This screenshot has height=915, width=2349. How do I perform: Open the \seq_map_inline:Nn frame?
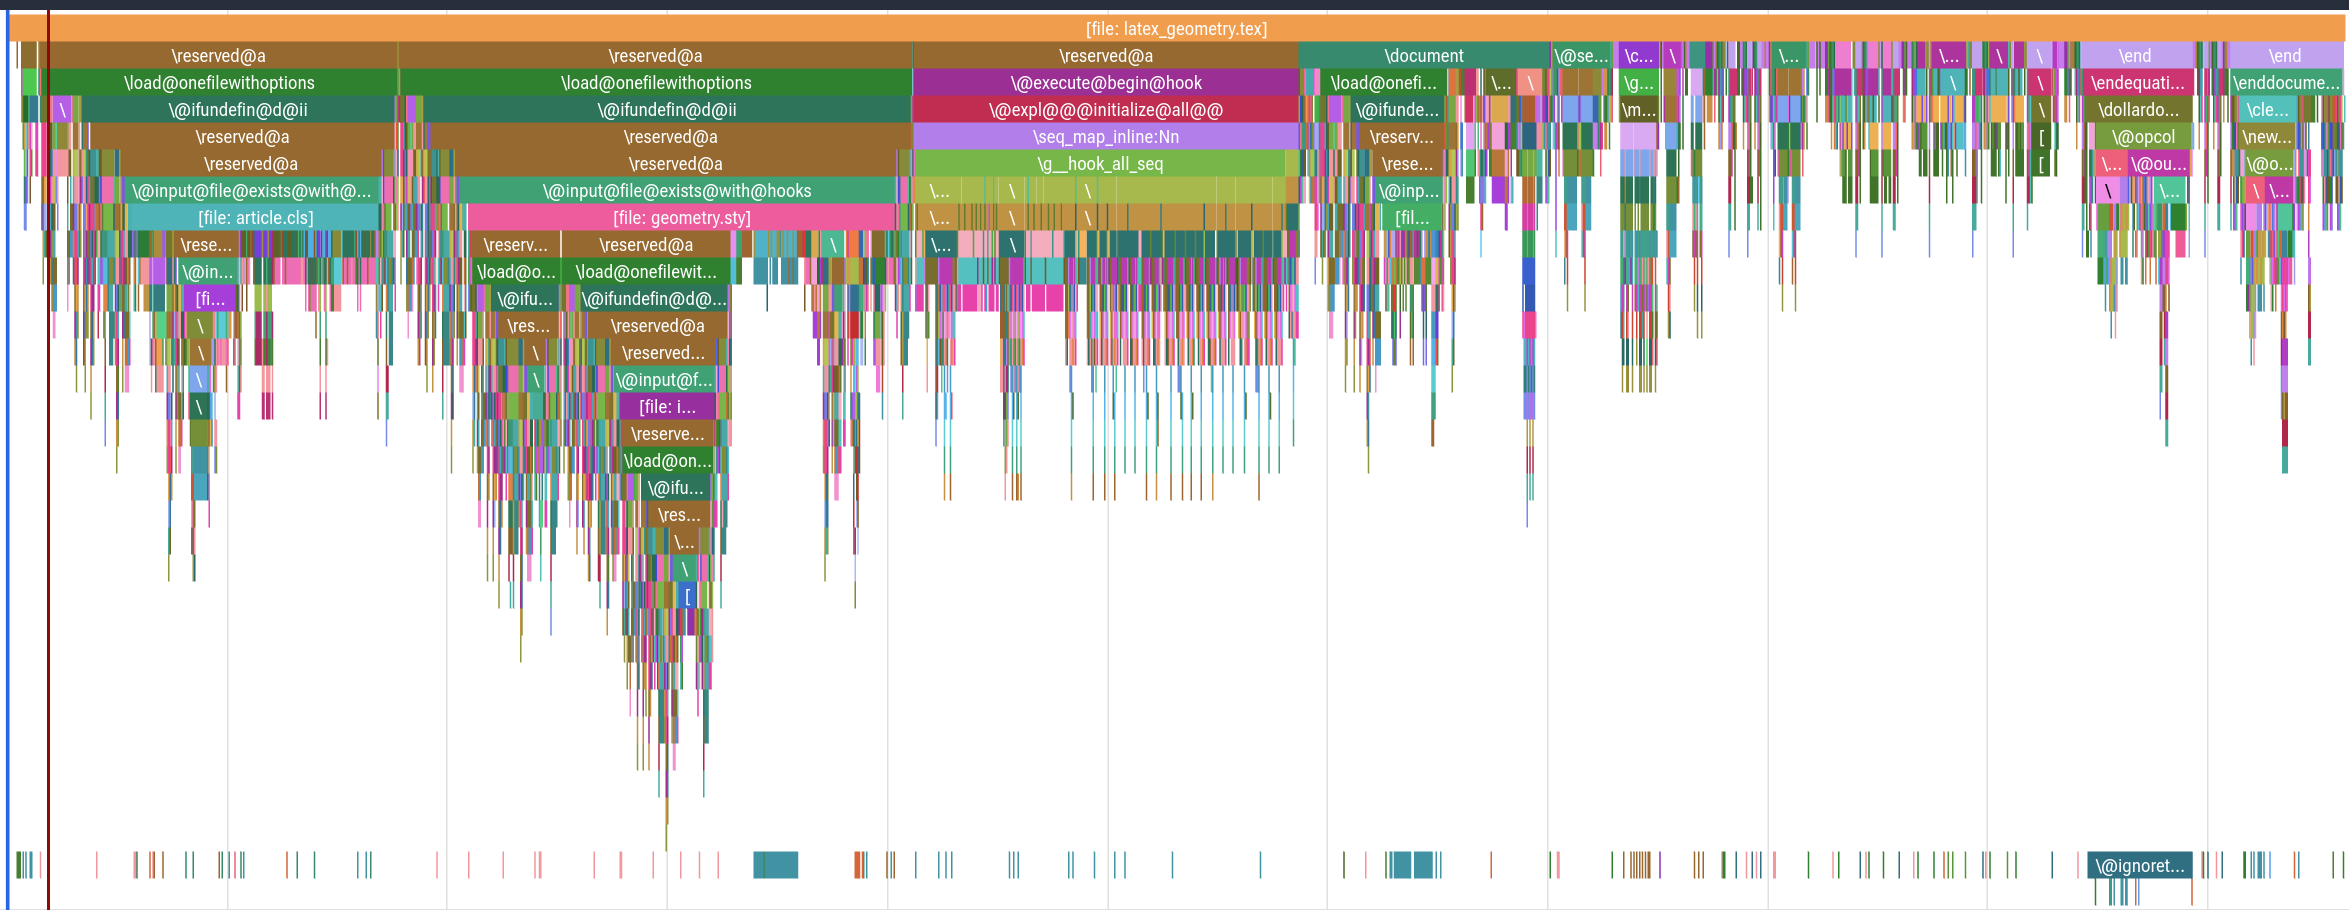pos(1105,137)
